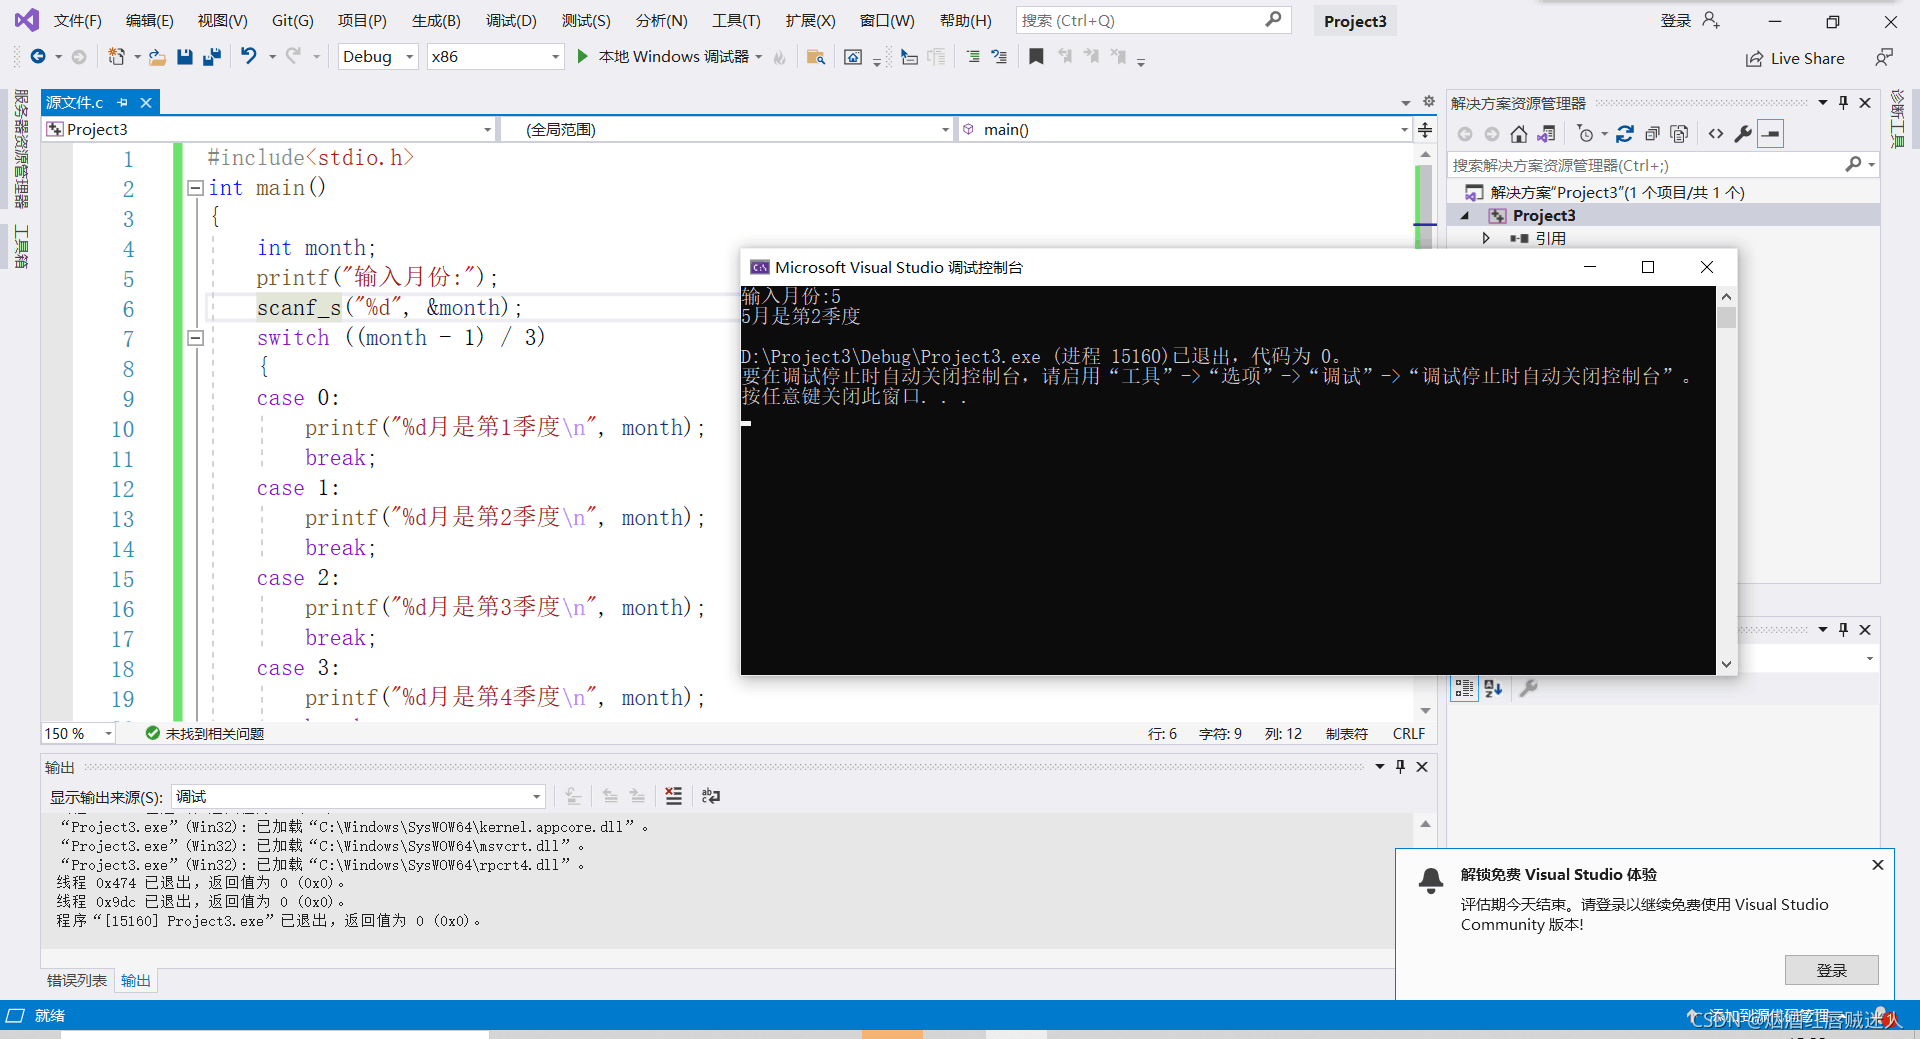Click the Save All icon

click(211, 57)
